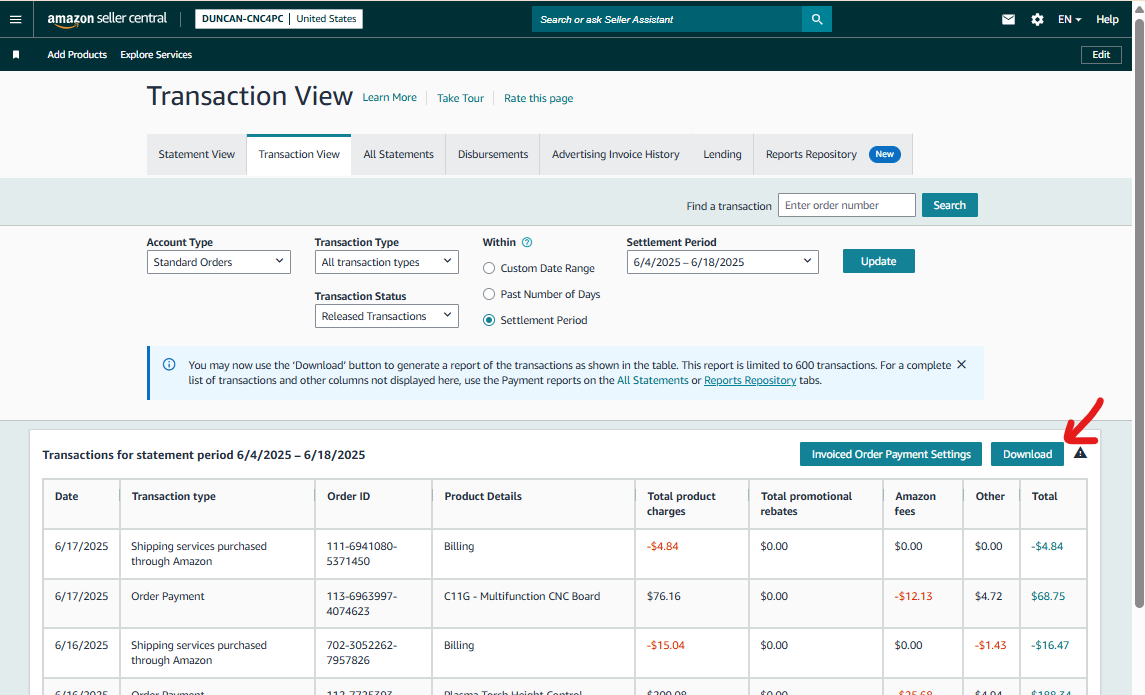Click the $68.75 total amount link
Viewport: 1145px width, 695px height.
point(1048,596)
